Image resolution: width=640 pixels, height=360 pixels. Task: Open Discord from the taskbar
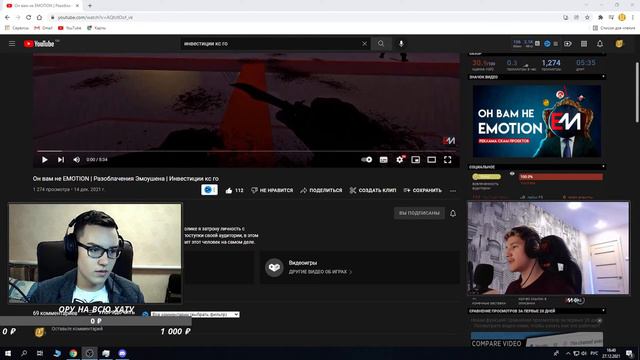(122, 353)
